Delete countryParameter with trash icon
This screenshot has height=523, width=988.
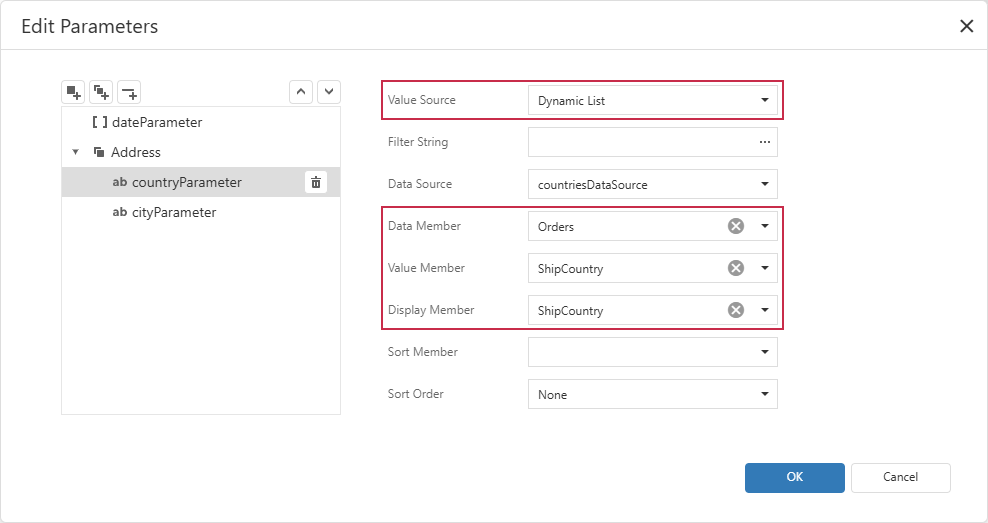click(316, 182)
